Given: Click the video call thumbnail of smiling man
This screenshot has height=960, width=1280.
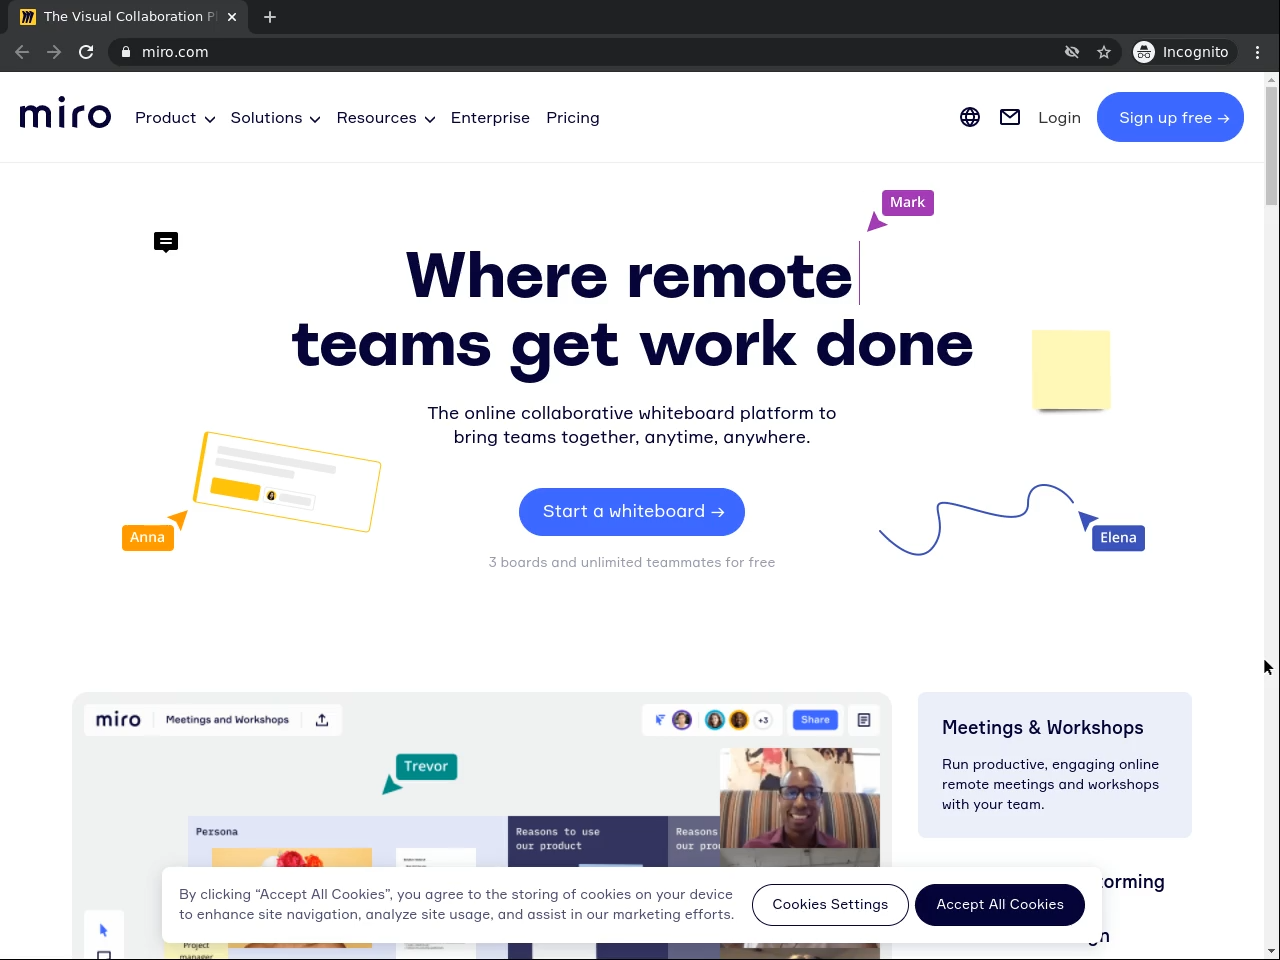Looking at the screenshot, I should (800, 798).
